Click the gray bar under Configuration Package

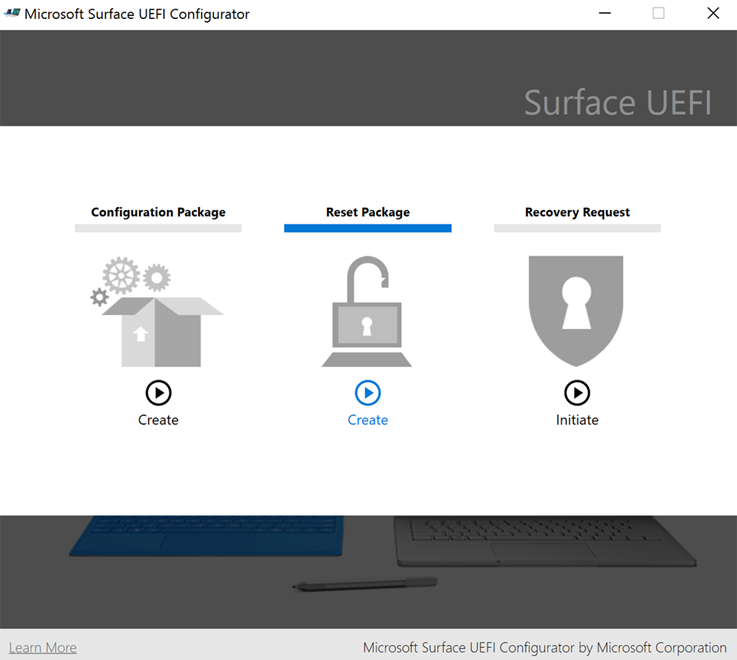pos(158,228)
